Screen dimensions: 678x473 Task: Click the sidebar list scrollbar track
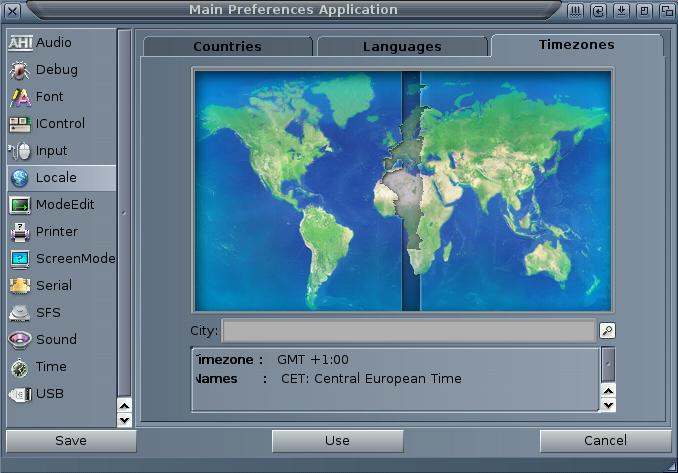[x=125, y=213]
